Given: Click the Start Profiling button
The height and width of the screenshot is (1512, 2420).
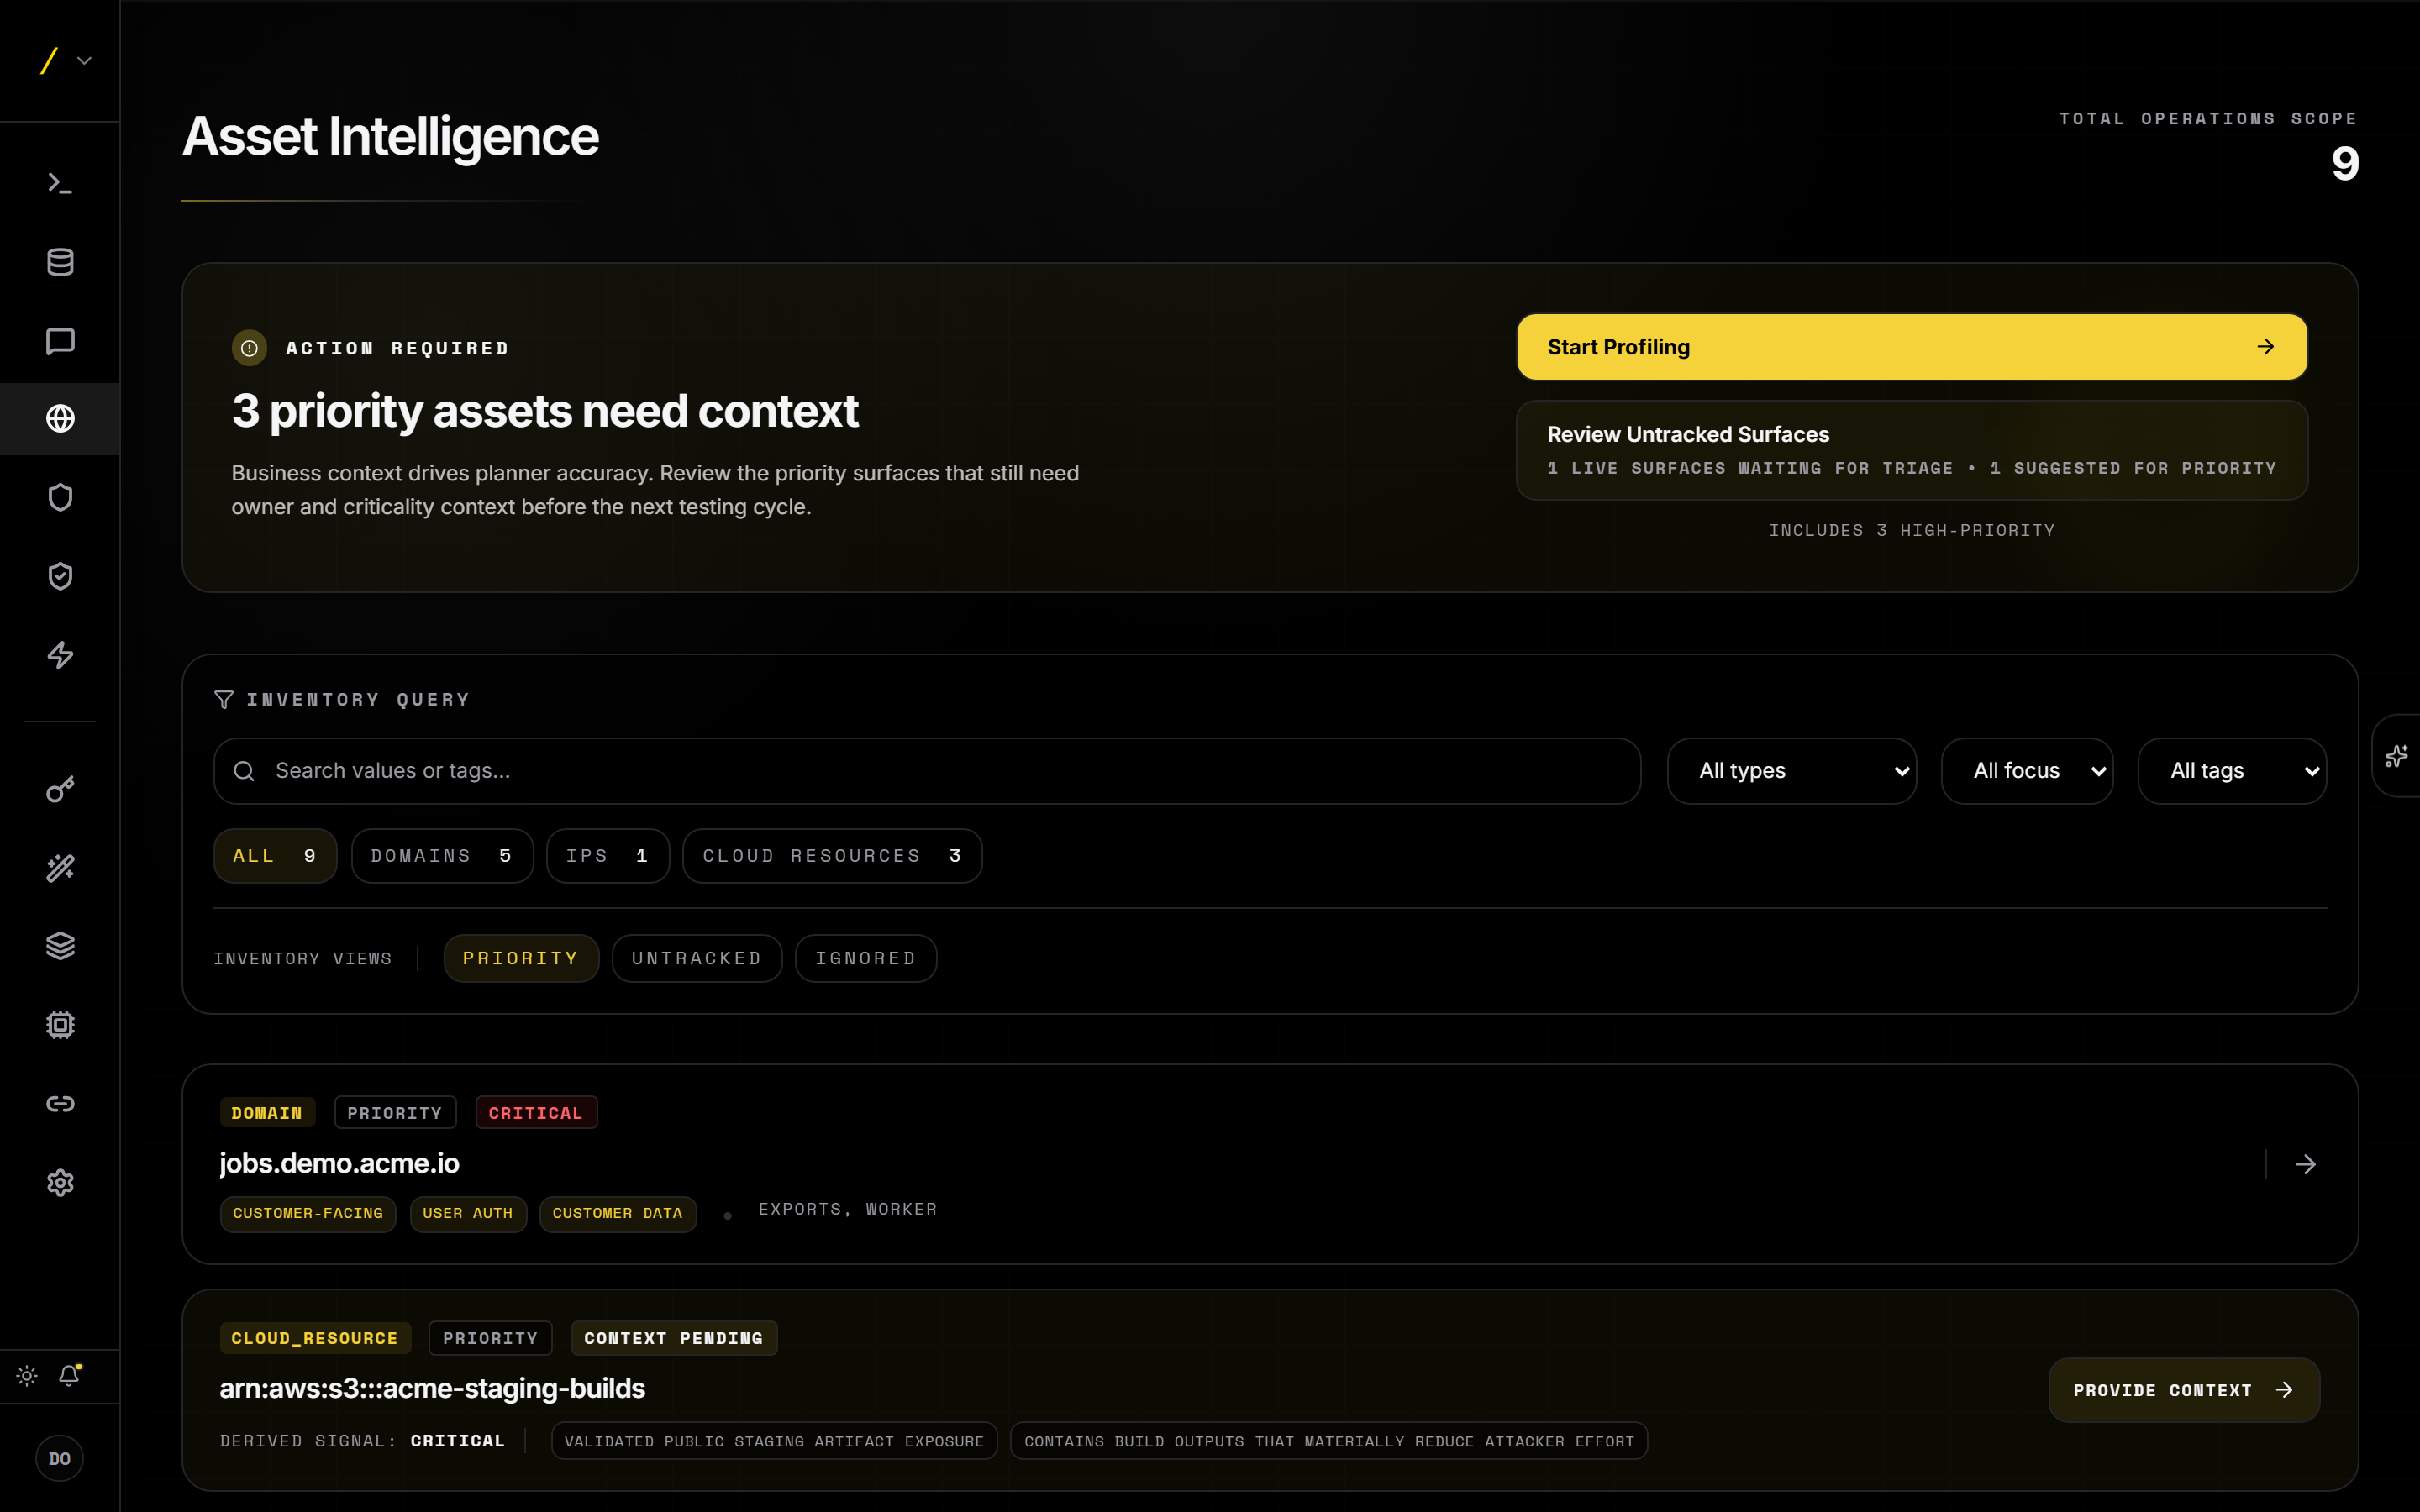Looking at the screenshot, I should pos(1912,347).
